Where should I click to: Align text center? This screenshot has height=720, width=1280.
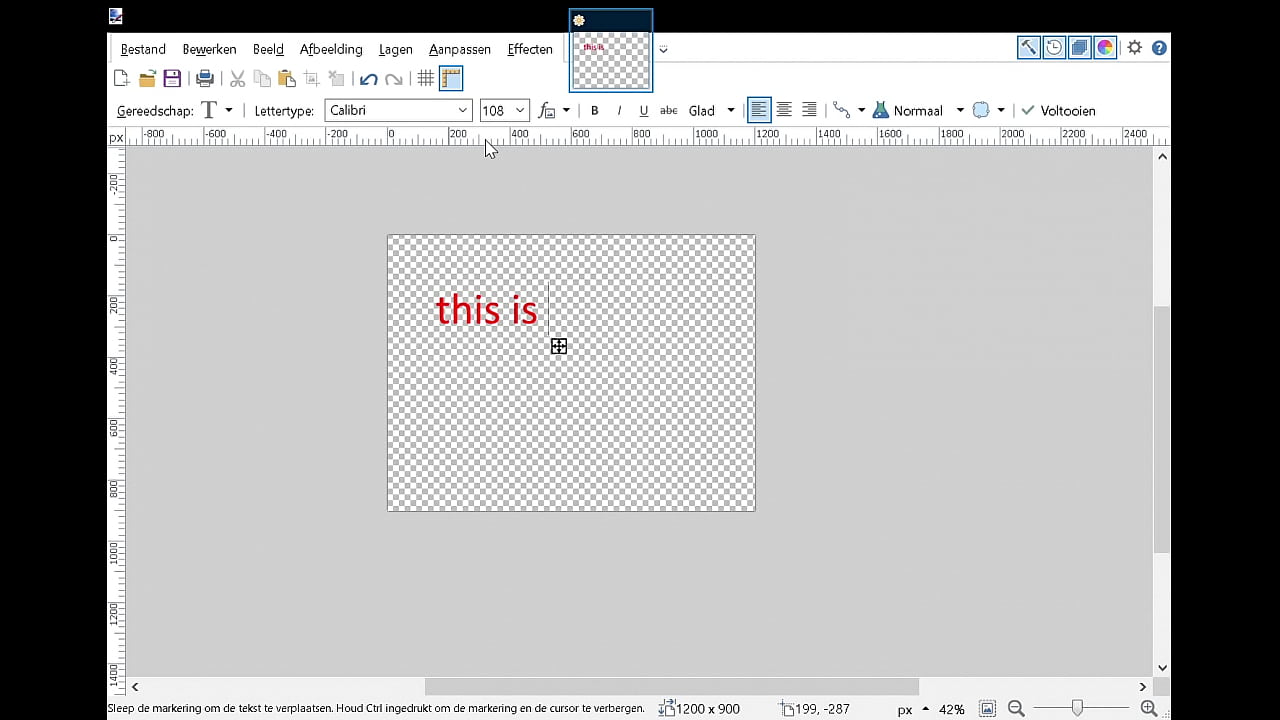click(784, 110)
